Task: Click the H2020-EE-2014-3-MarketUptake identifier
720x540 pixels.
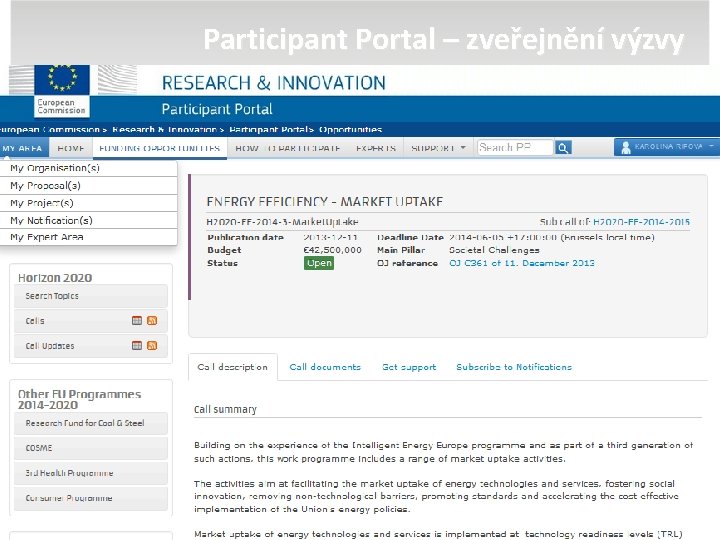Action: (282, 222)
